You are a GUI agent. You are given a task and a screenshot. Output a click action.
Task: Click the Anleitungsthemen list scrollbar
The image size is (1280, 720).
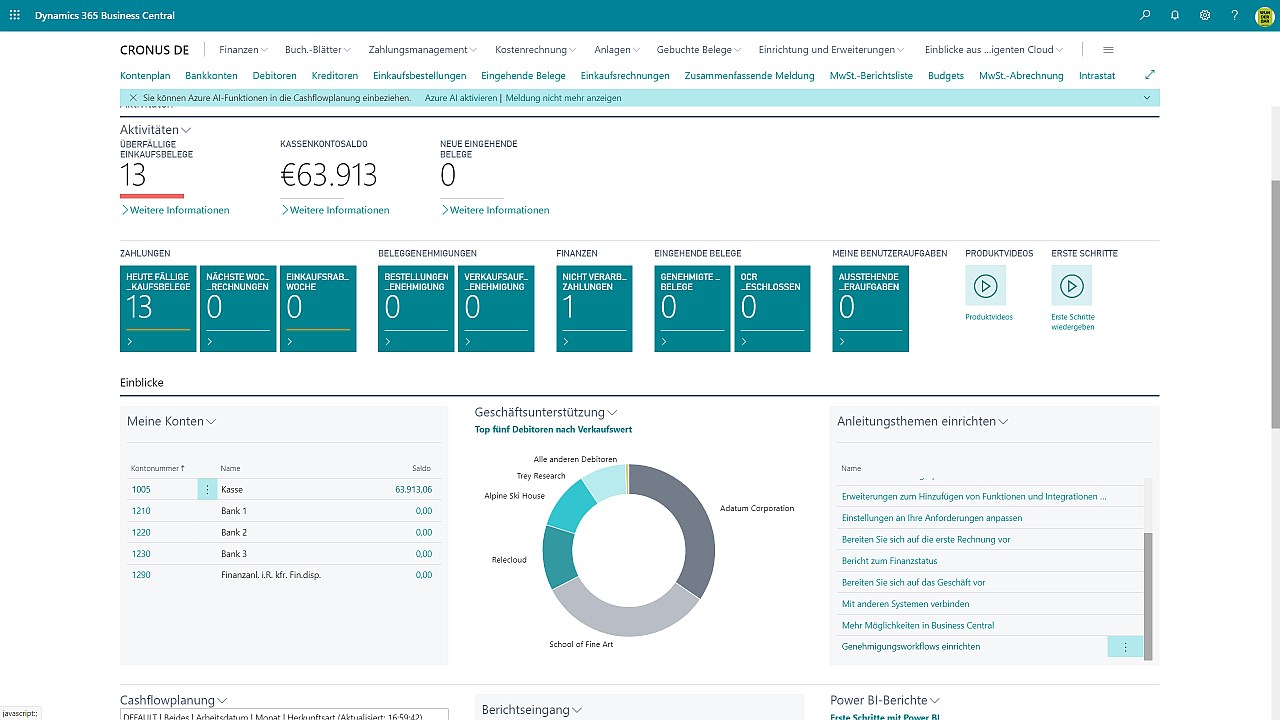(1148, 596)
